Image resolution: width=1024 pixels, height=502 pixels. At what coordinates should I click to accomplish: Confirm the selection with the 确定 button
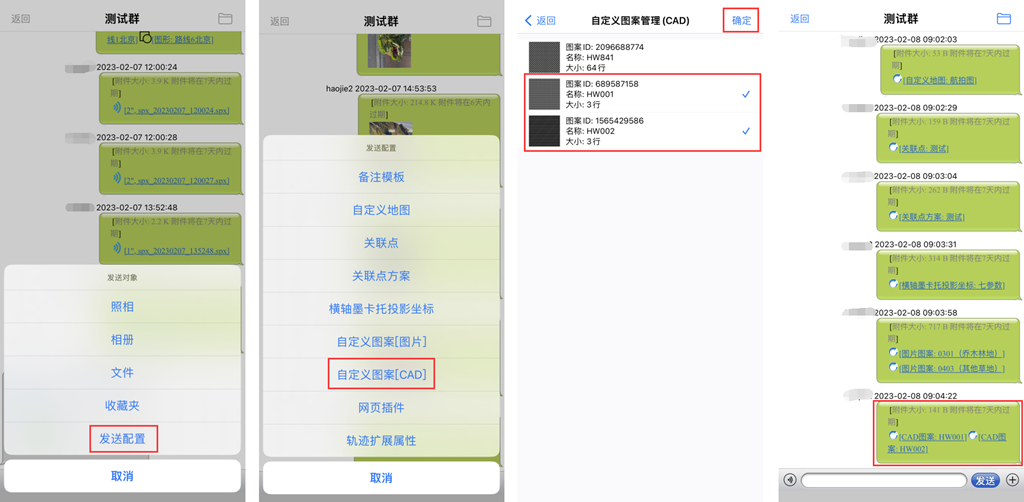tap(741, 20)
